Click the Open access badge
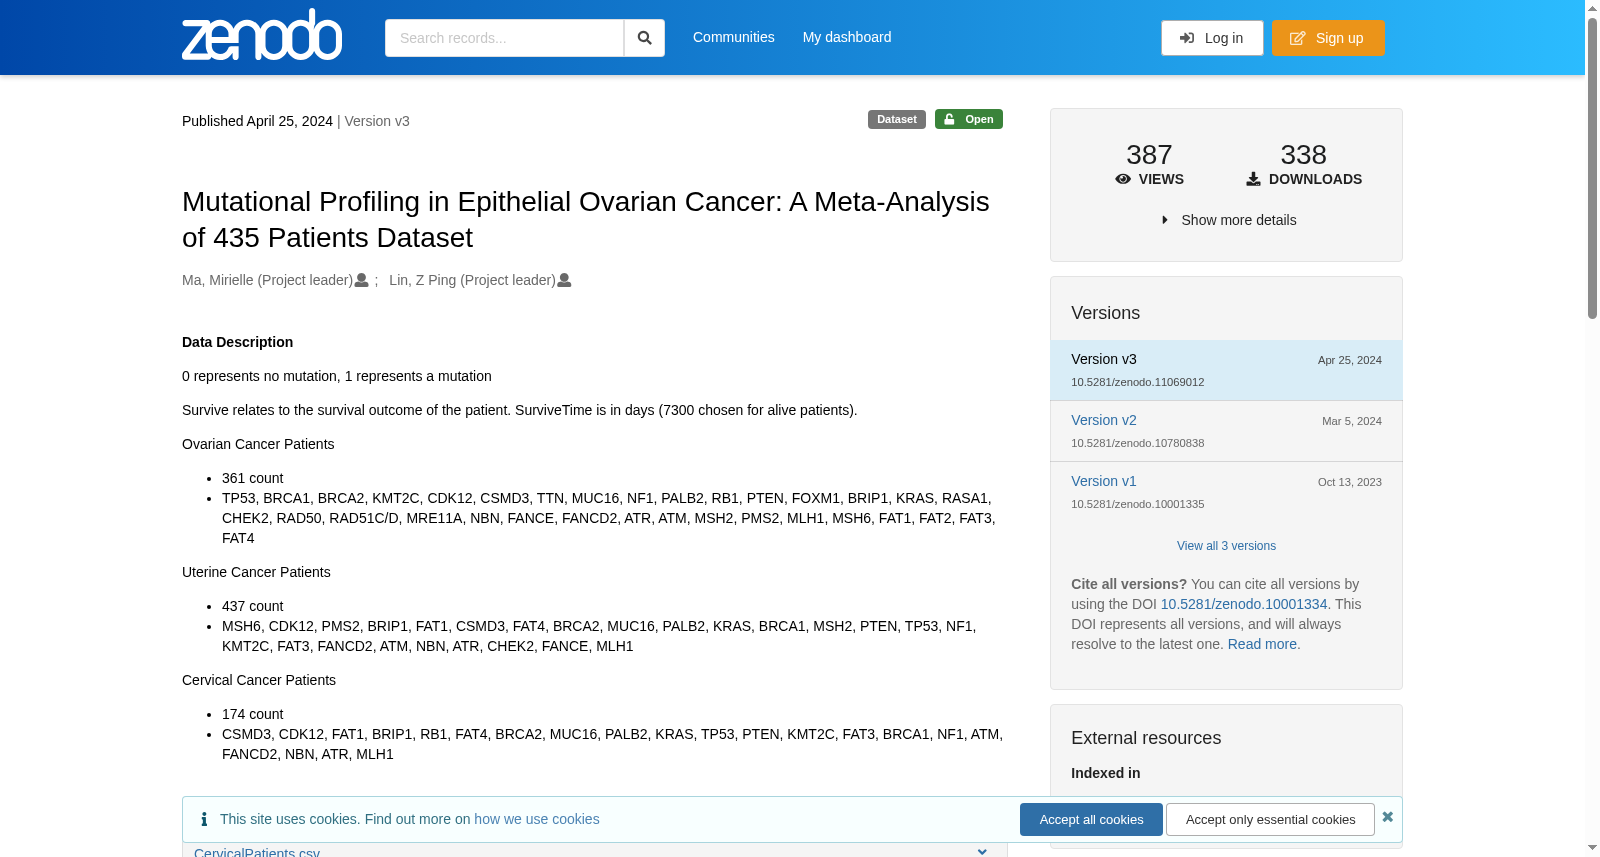1600x857 pixels. click(969, 119)
